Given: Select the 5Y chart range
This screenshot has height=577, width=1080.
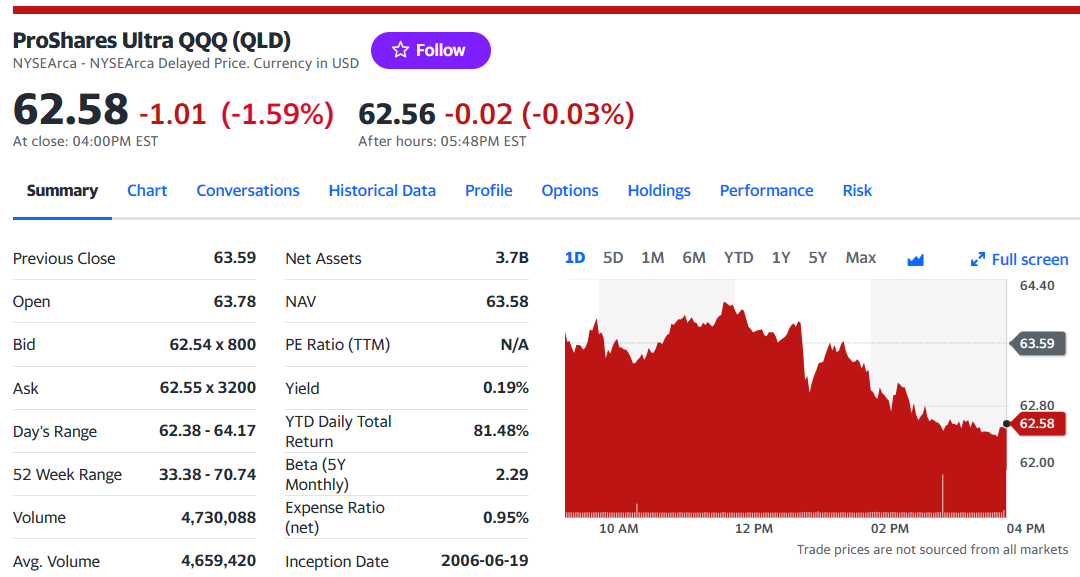Looking at the screenshot, I should click(x=818, y=258).
